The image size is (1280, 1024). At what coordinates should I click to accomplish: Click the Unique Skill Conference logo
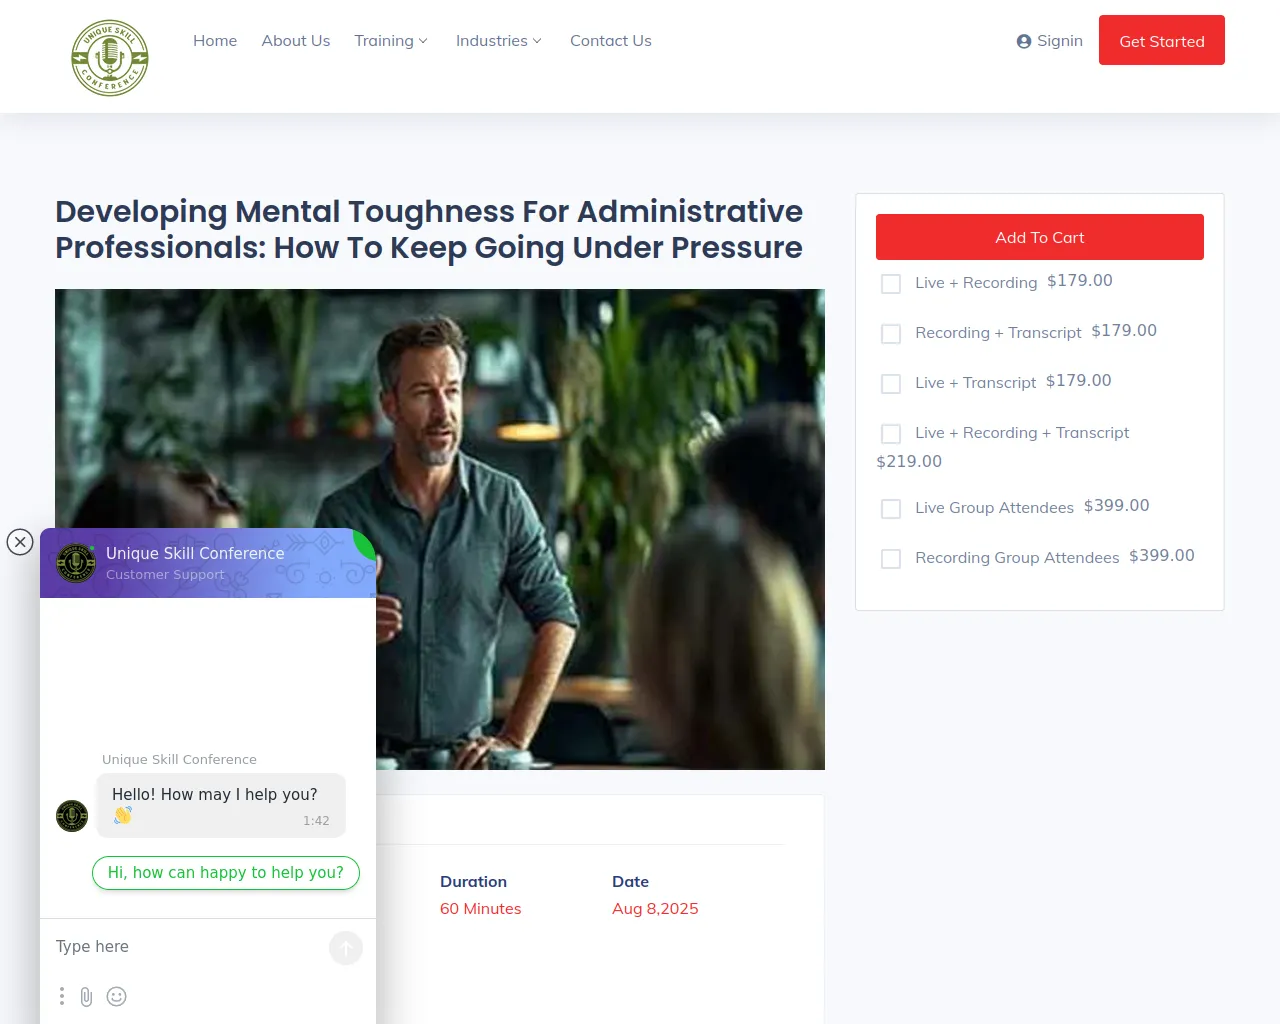coord(110,58)
